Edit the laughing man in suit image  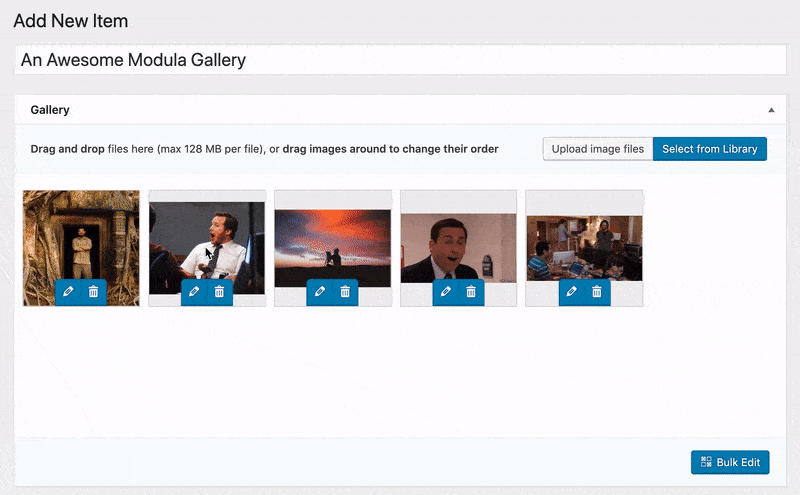tap(446, 292)
